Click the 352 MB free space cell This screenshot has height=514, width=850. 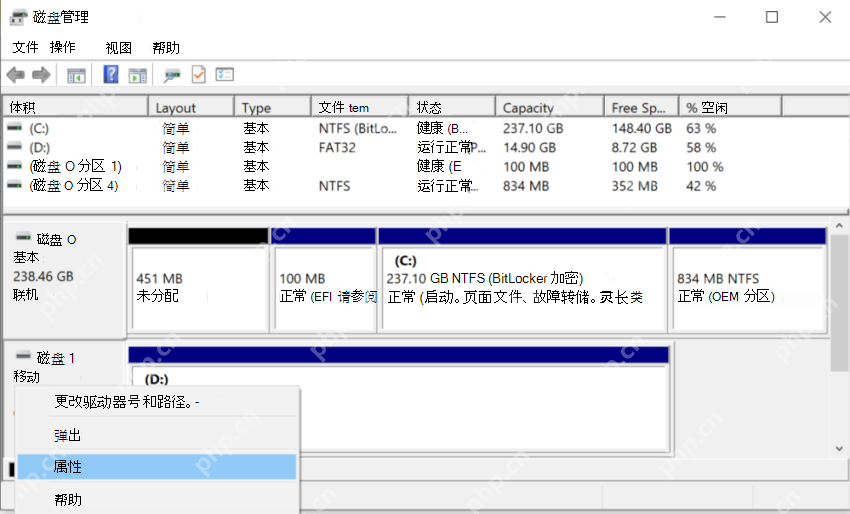coord(635,186)
